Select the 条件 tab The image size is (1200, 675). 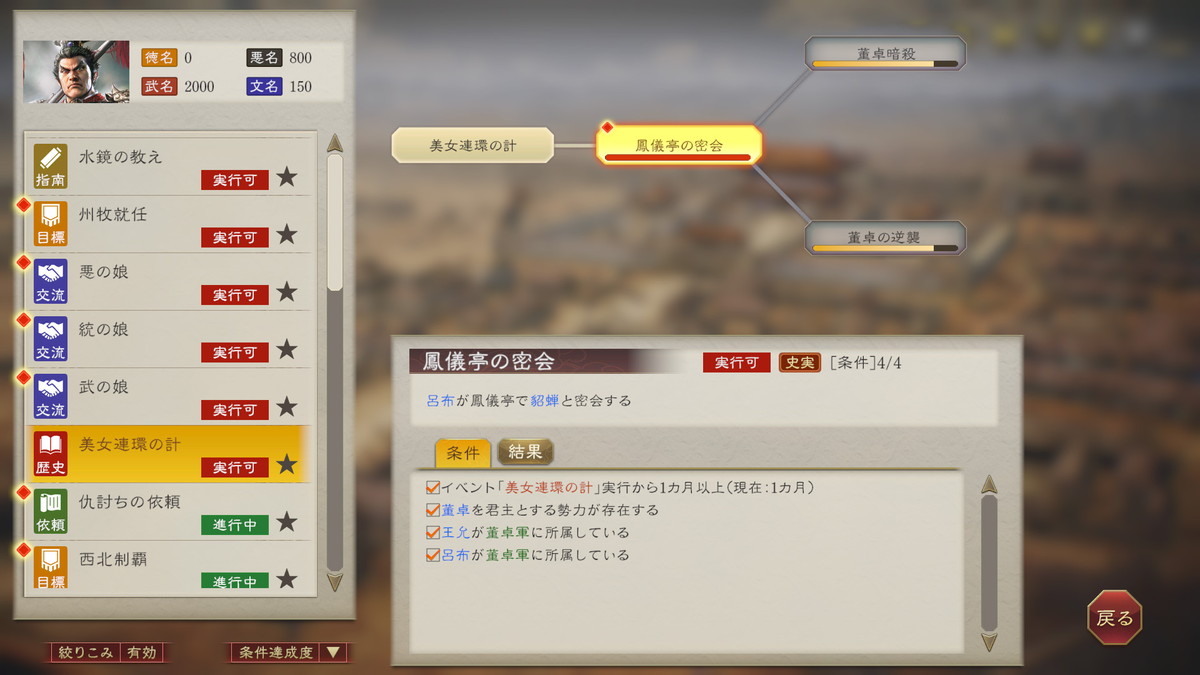pyautogui.click(x=463, y=453)
